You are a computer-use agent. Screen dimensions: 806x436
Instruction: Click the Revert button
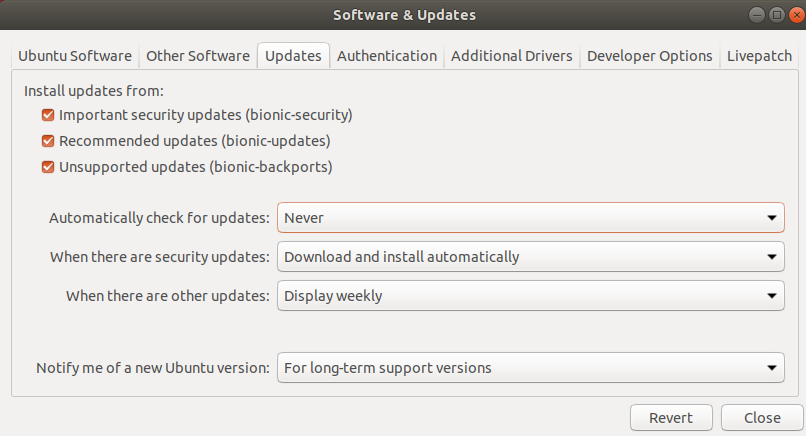pyautogui.click(x=671, y=417)
